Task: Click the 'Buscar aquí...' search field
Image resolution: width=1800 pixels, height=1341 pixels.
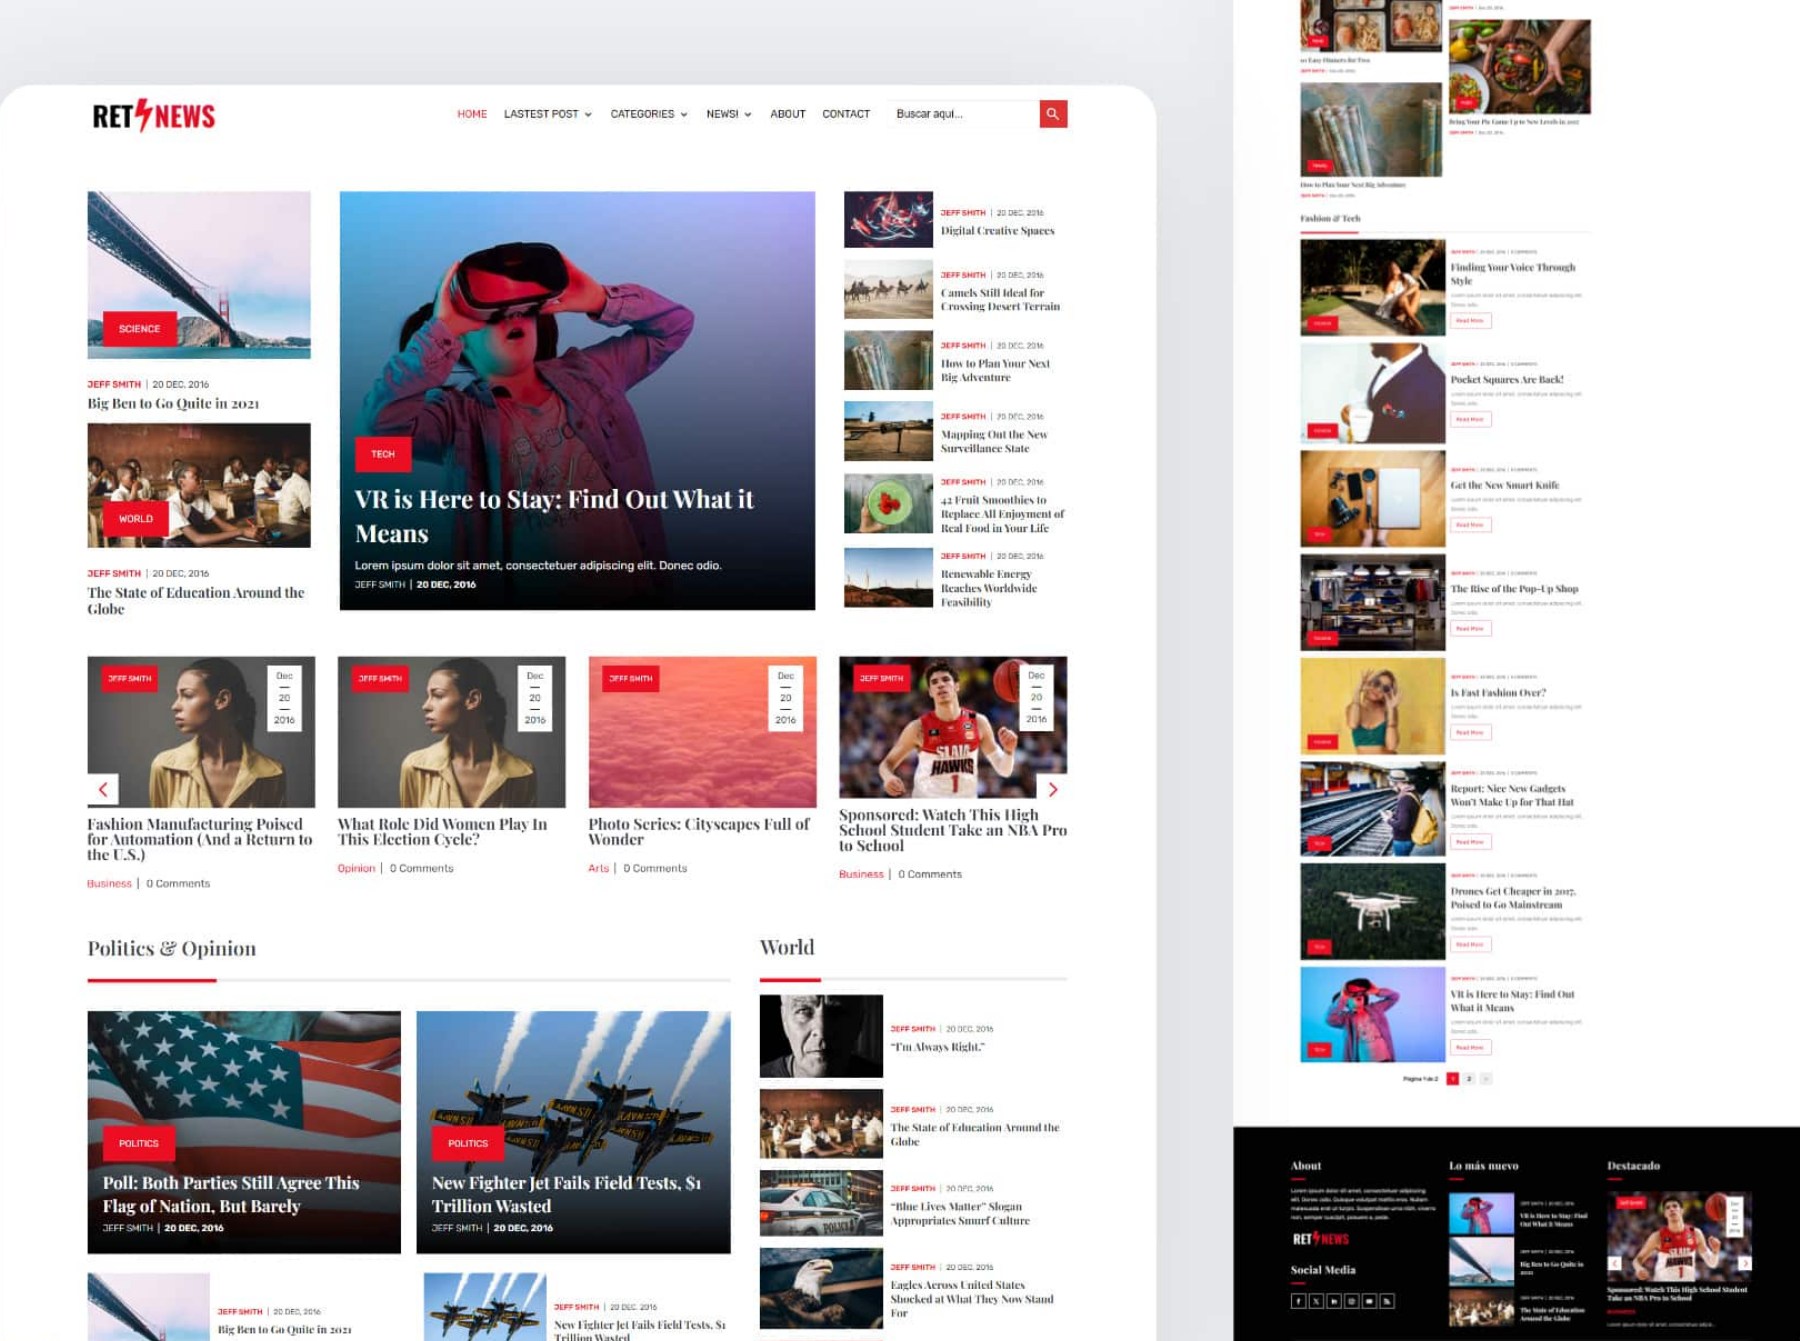Action: pos(963,114)
